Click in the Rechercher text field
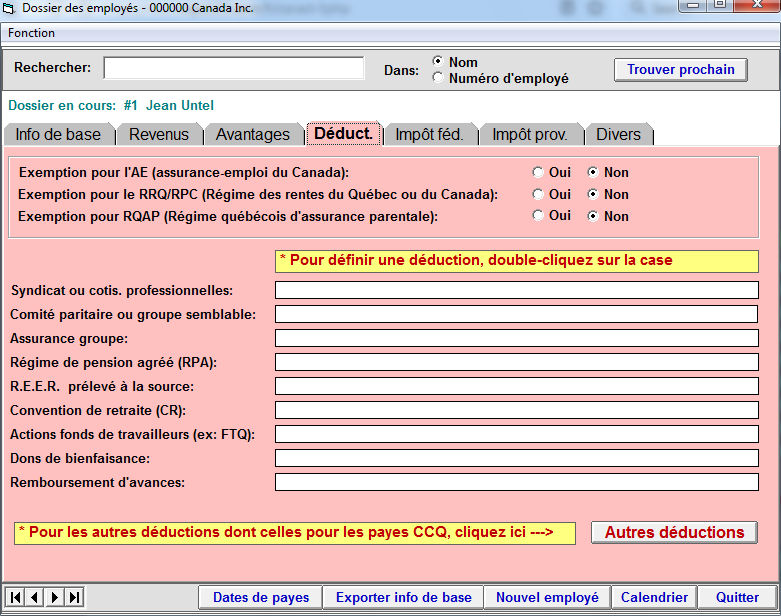The height and width of the screenshot is (616, 781). [234, 68]
